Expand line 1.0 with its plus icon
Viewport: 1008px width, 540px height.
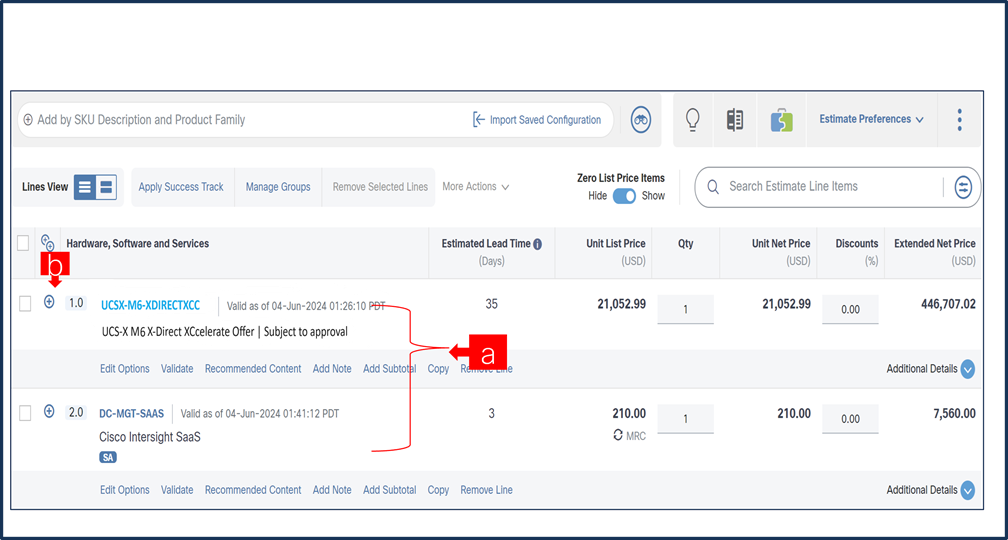pos(49,302)
